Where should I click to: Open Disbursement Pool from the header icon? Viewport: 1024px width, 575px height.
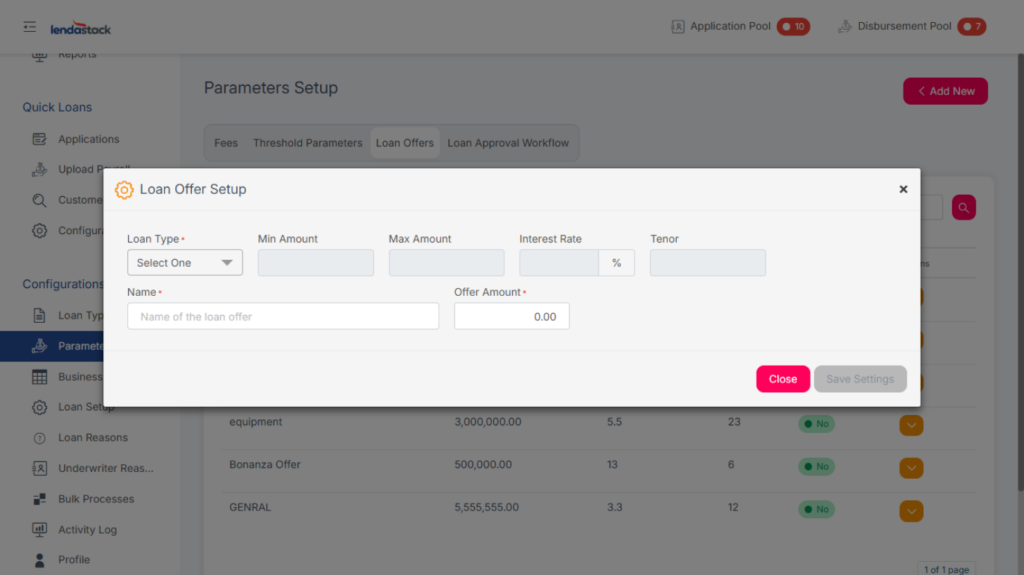(x=845, y=27)
